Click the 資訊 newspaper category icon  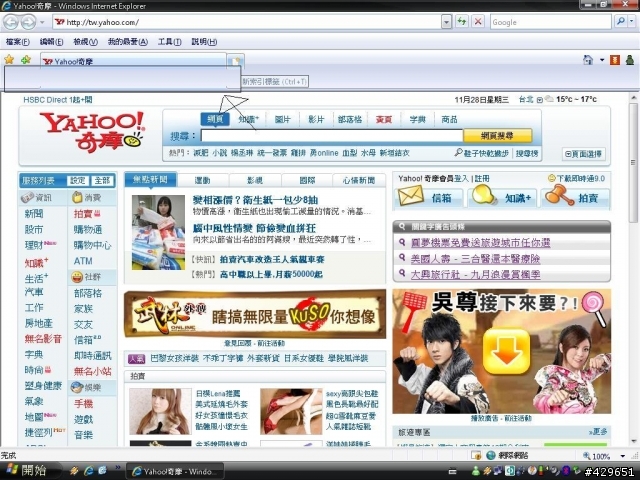pyautogui.click(x=27, y=198)
